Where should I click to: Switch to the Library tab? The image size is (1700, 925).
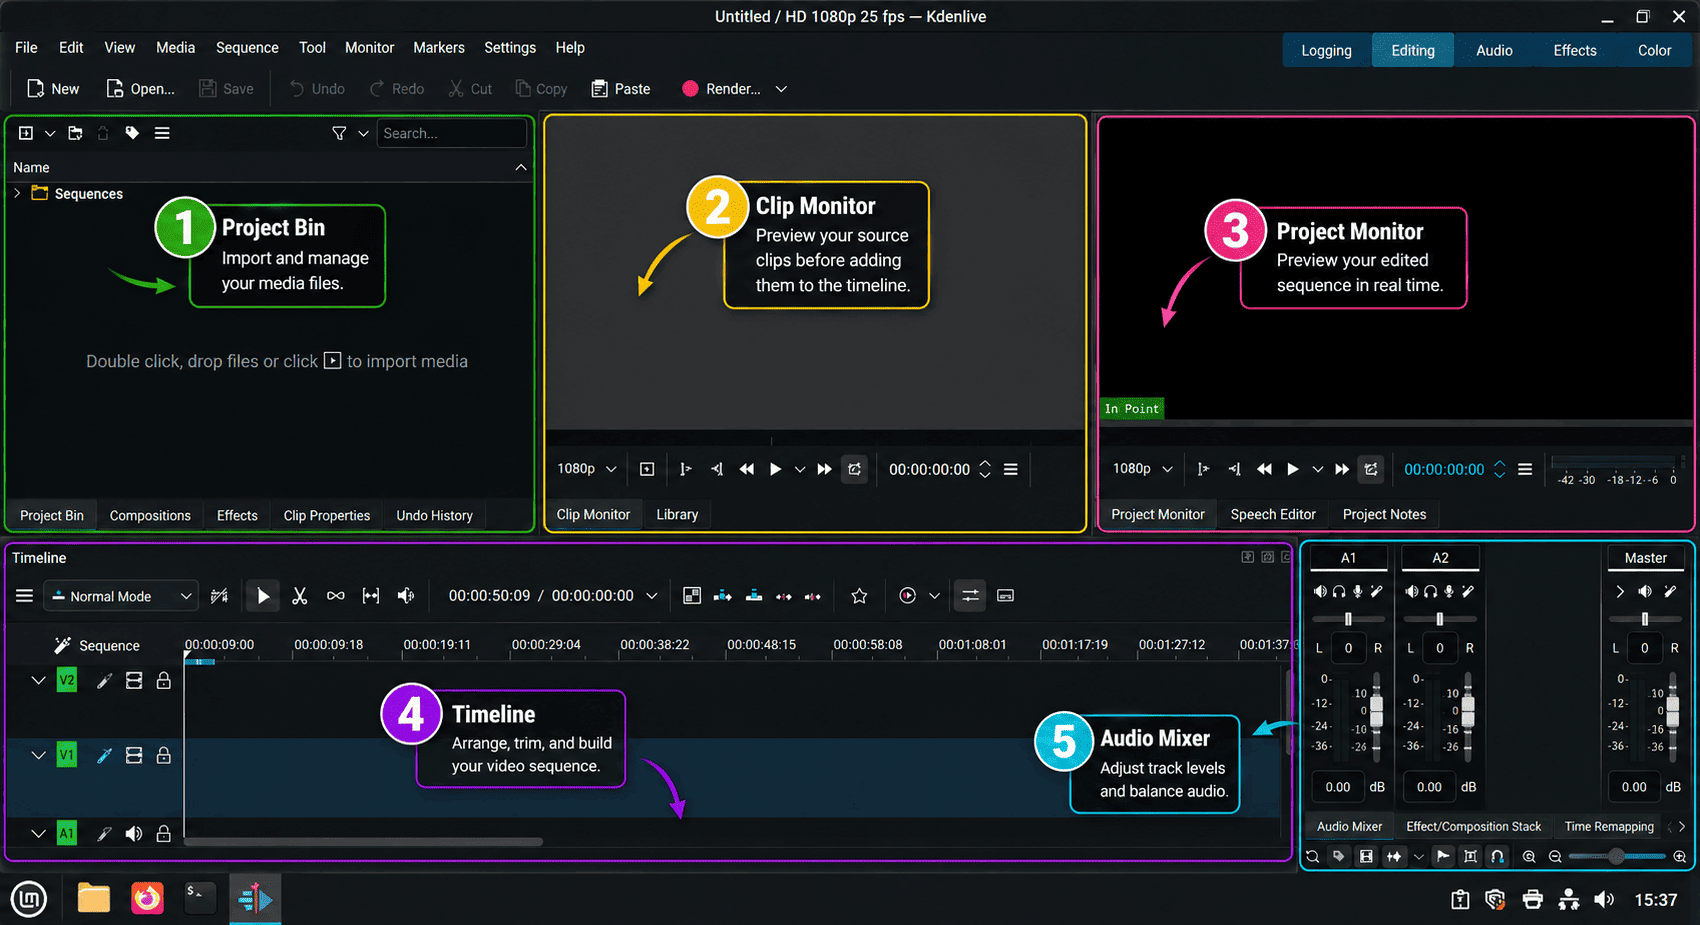point(677,514)
